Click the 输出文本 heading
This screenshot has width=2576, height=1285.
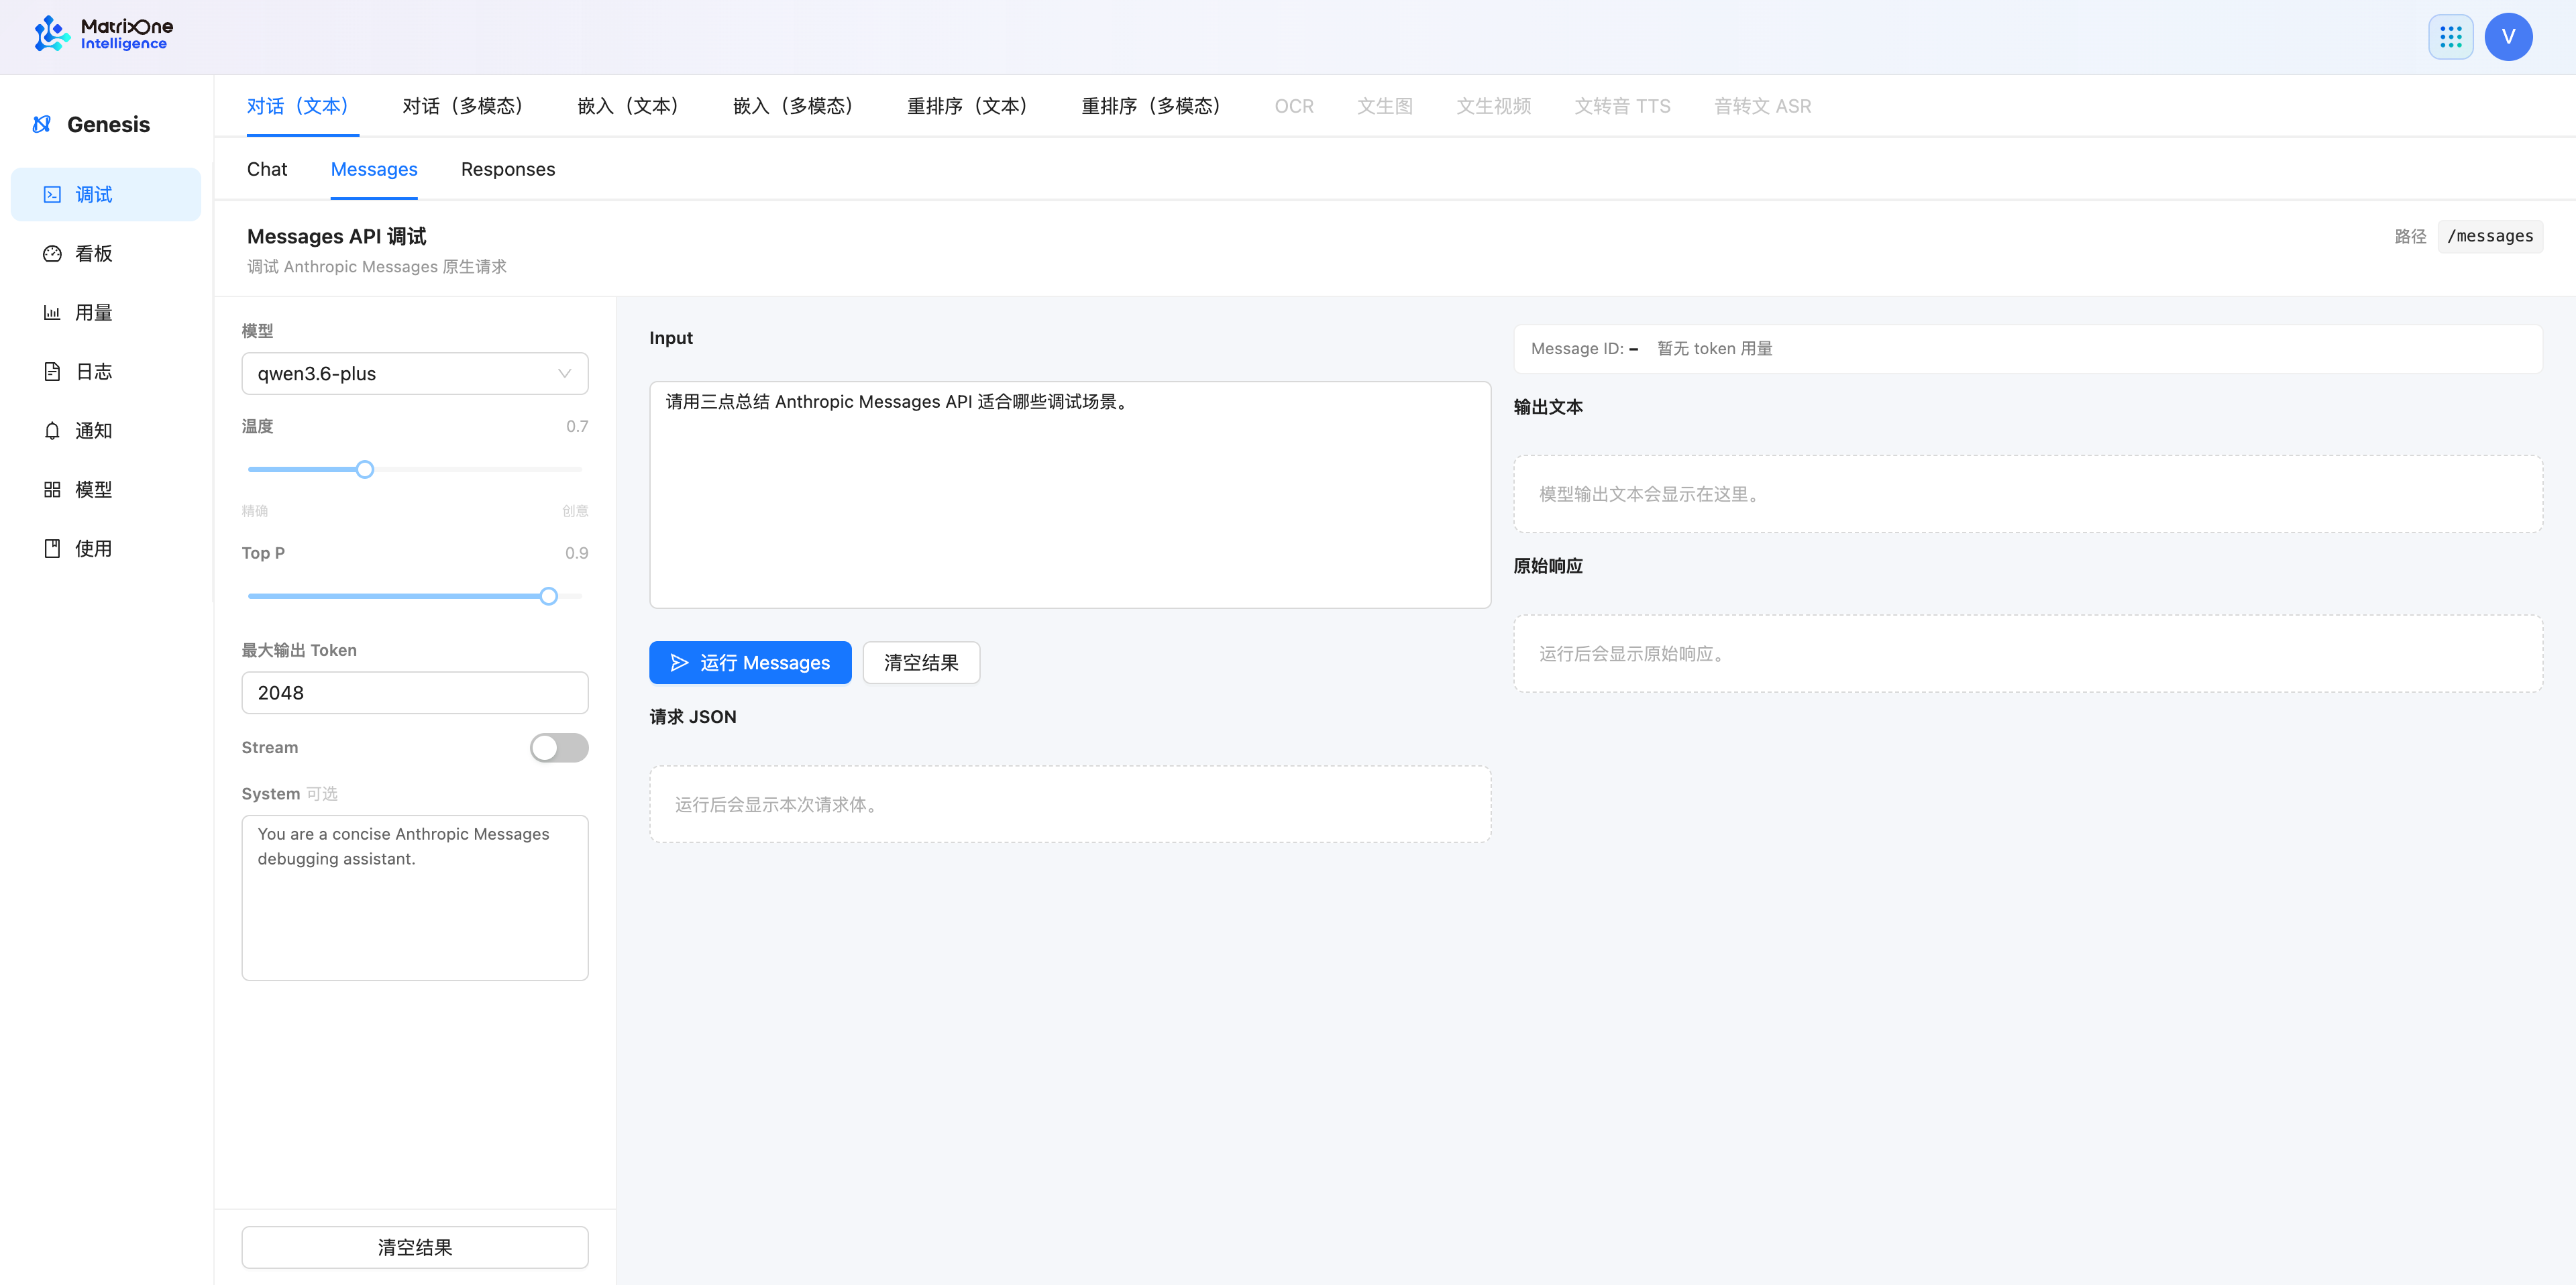click(1548, 407)
